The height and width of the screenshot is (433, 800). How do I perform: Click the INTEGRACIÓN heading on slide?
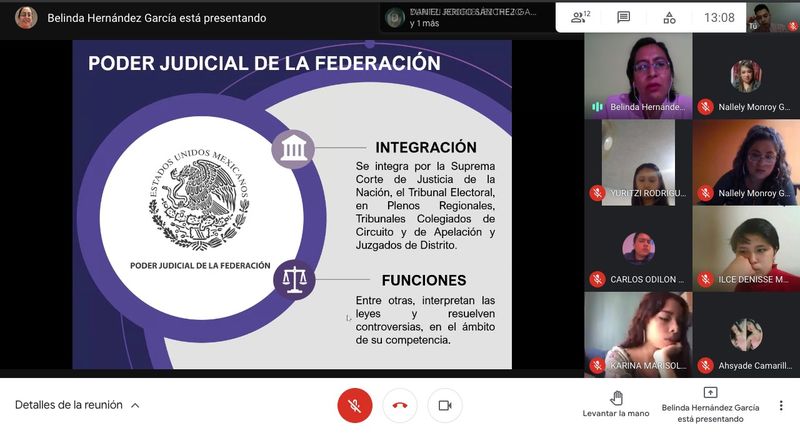[x=426, y=147]
